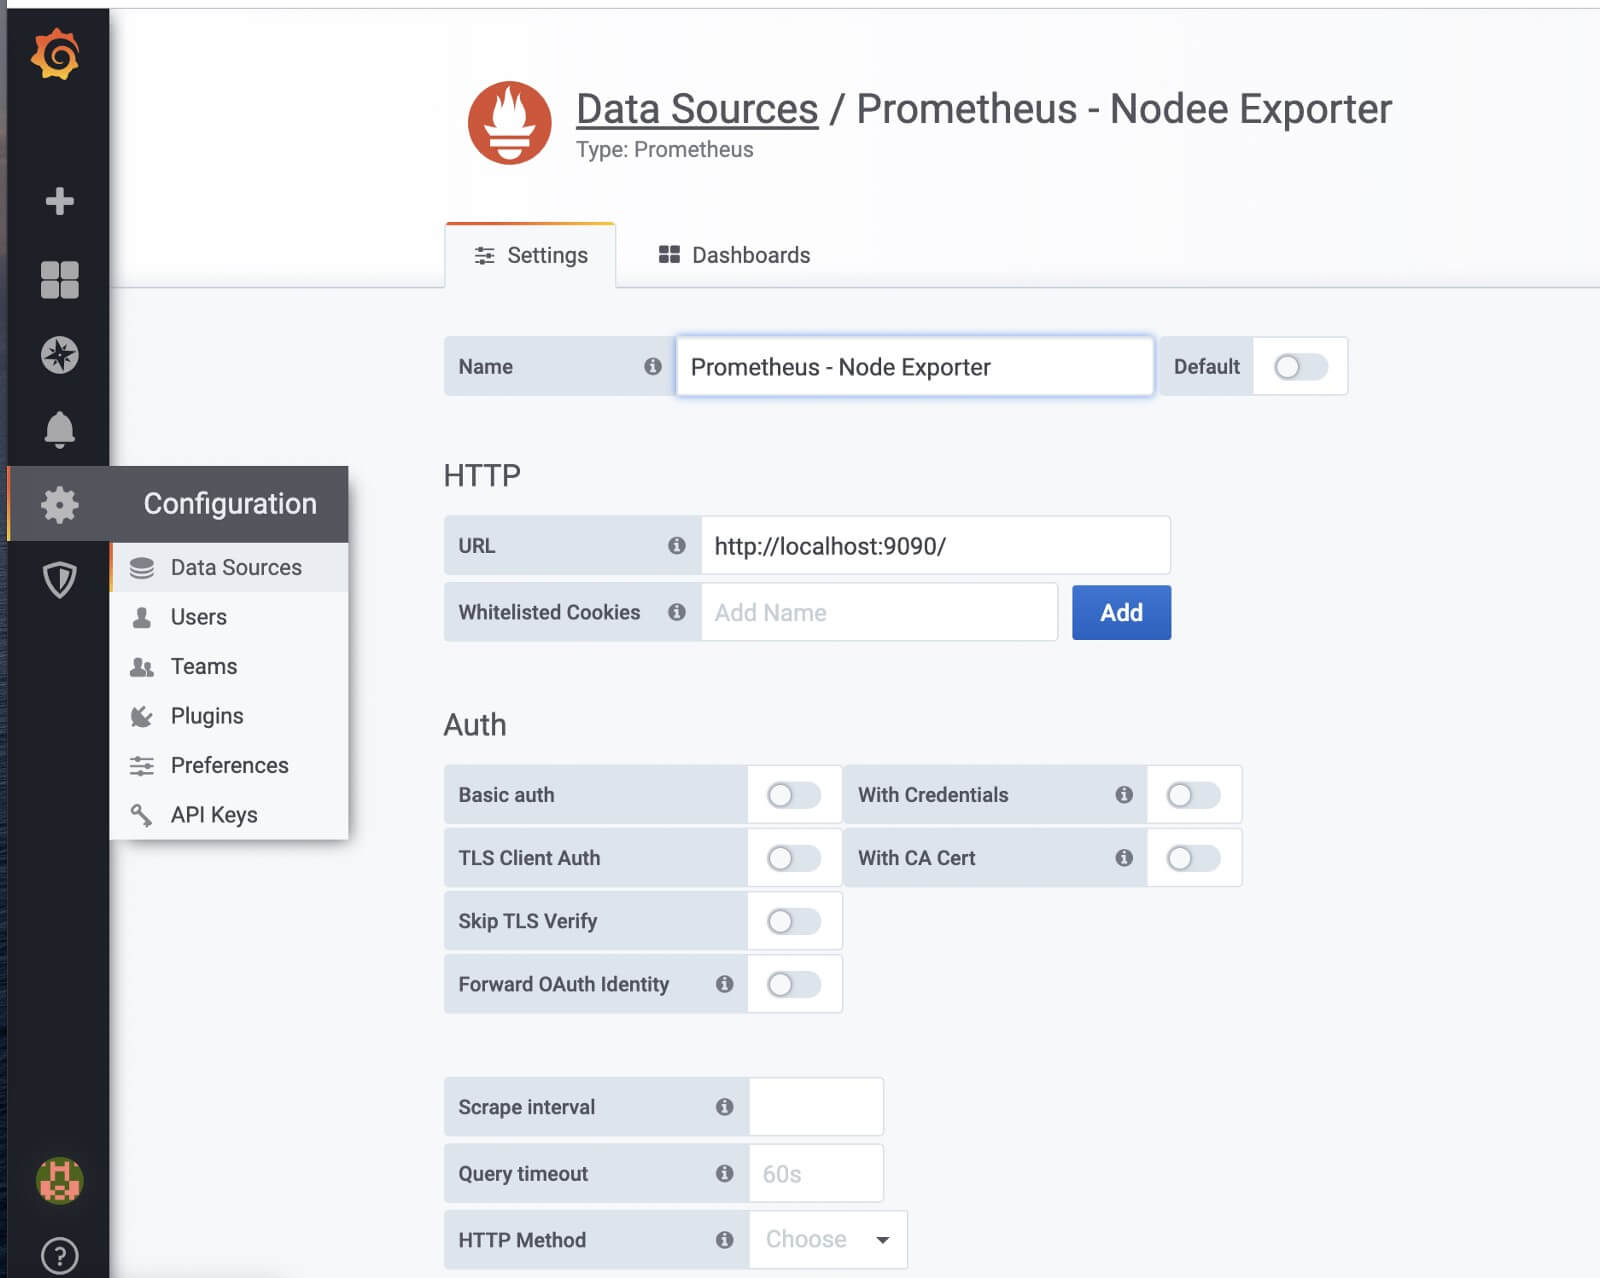Open Alerting via the bell icon
The height and width of the screenshot is (1278, 1600).
(x=58, y=430)
